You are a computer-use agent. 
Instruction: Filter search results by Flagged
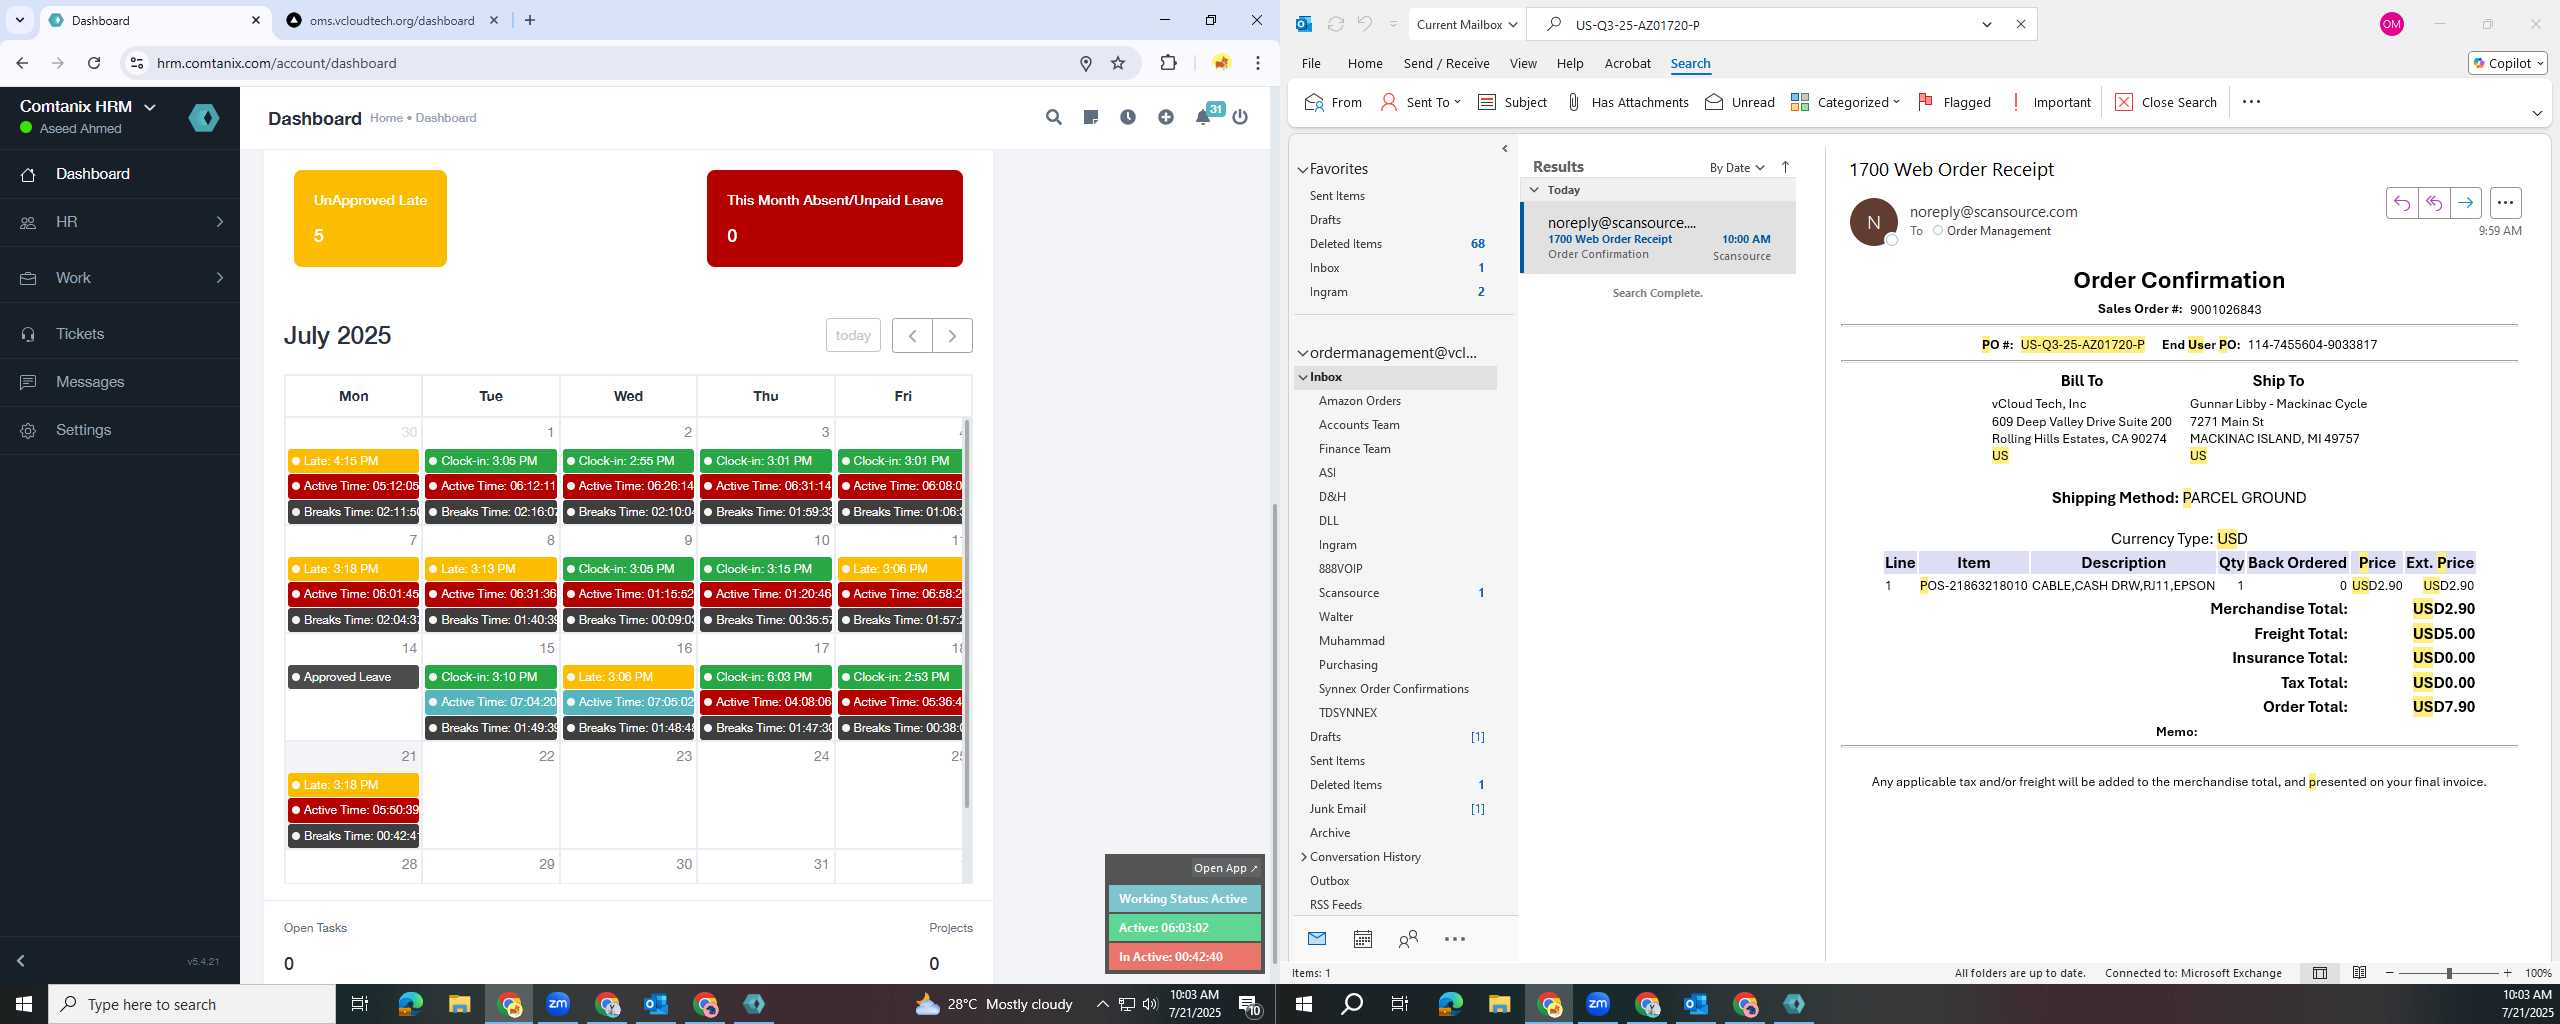click(x=1954, y=102)
